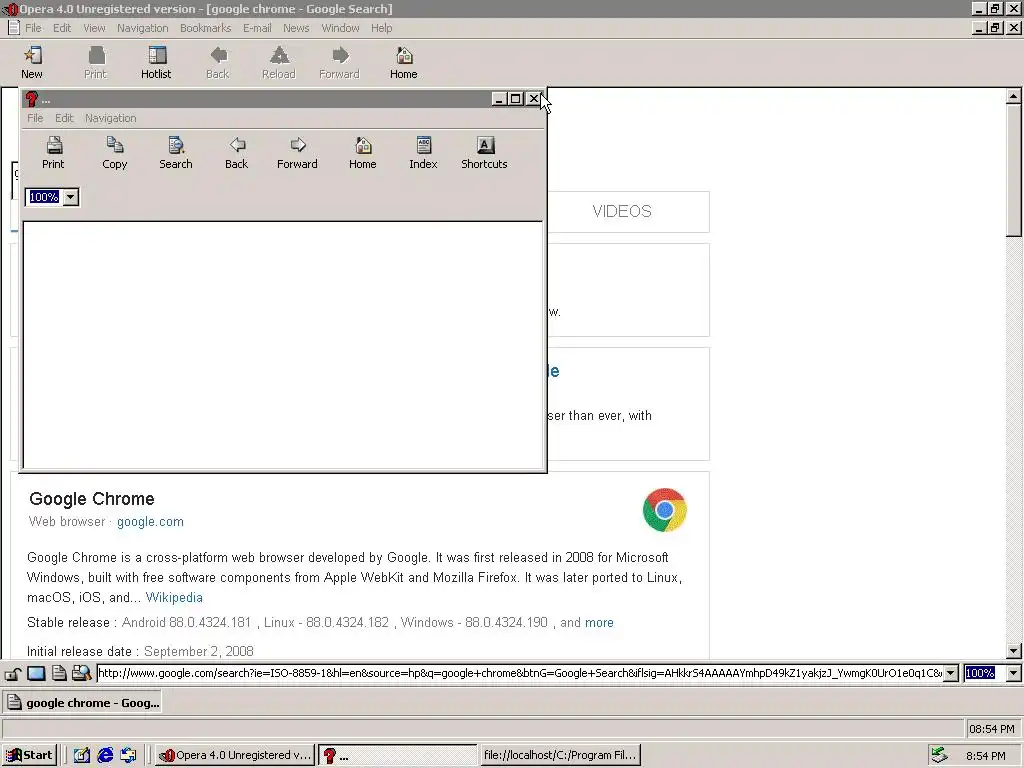Click the padlock security icon in address bar

click(13, 673)
